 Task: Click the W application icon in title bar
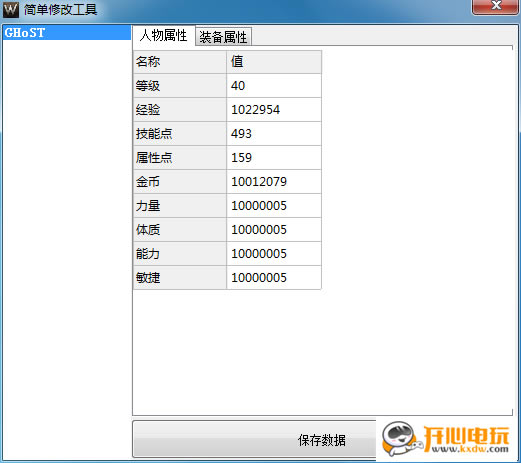10,9
